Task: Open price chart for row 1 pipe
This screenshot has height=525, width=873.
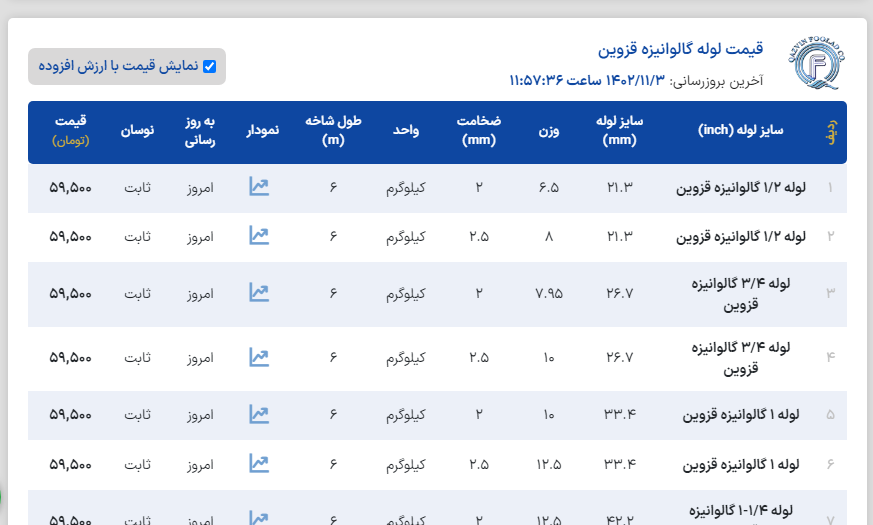Action: (259, 187)
